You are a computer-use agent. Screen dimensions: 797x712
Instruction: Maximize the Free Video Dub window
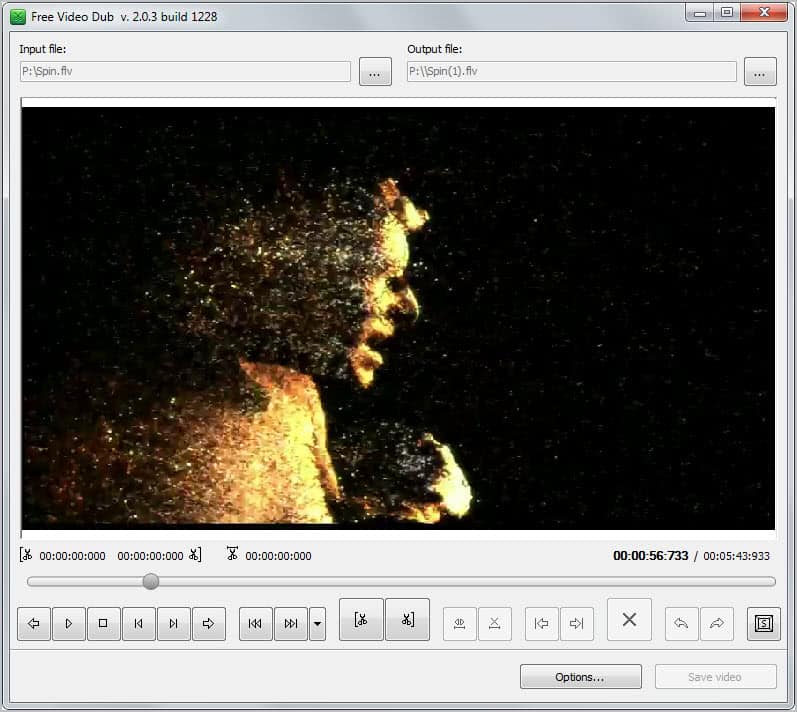pos(727,12)
